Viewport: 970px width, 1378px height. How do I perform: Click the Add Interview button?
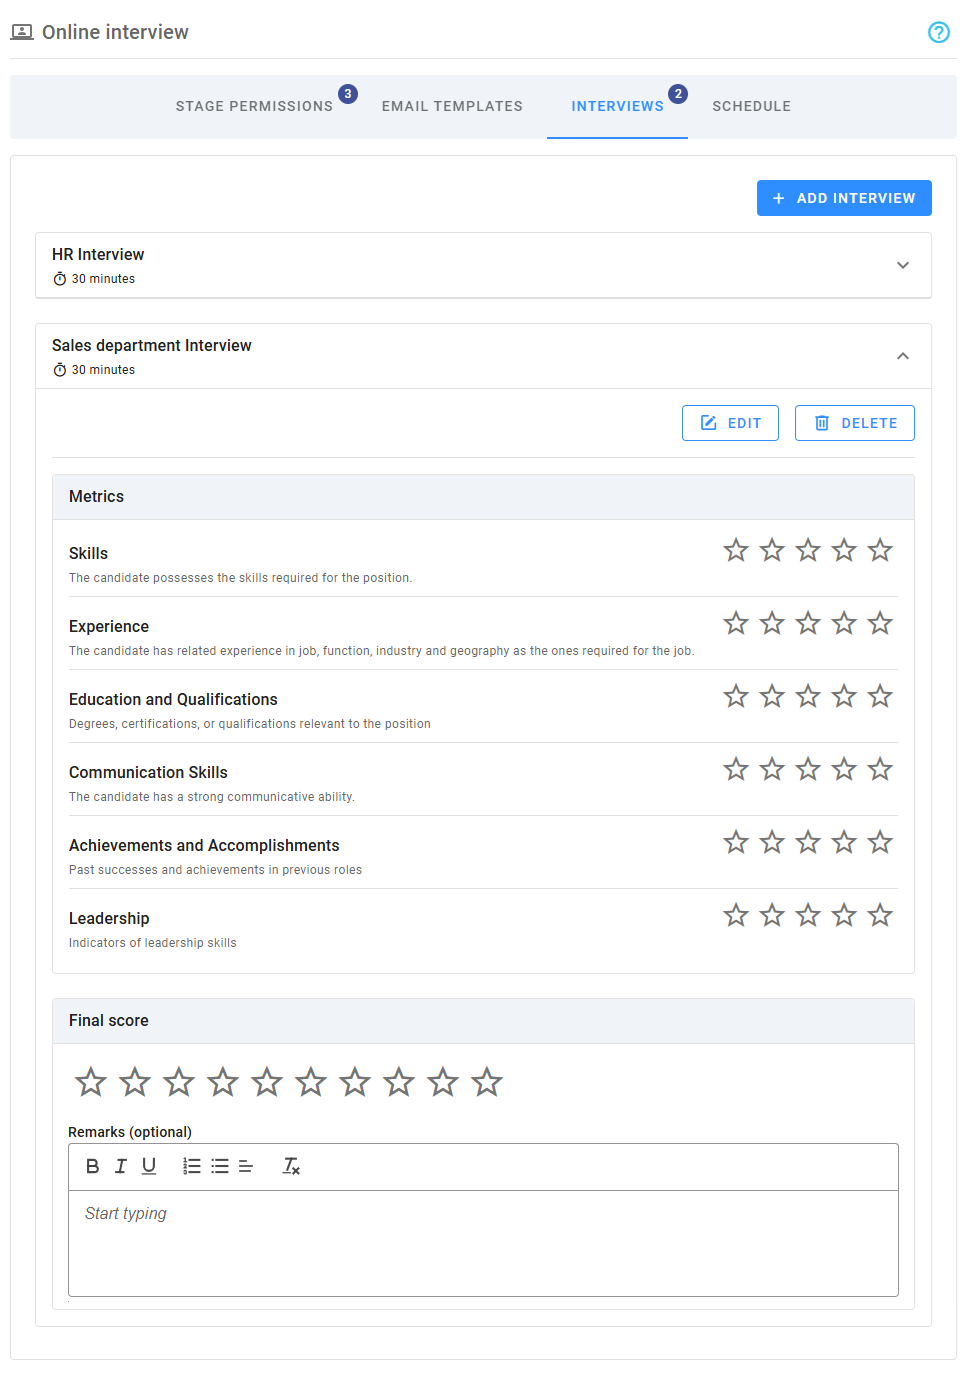[x=844, y=198]
